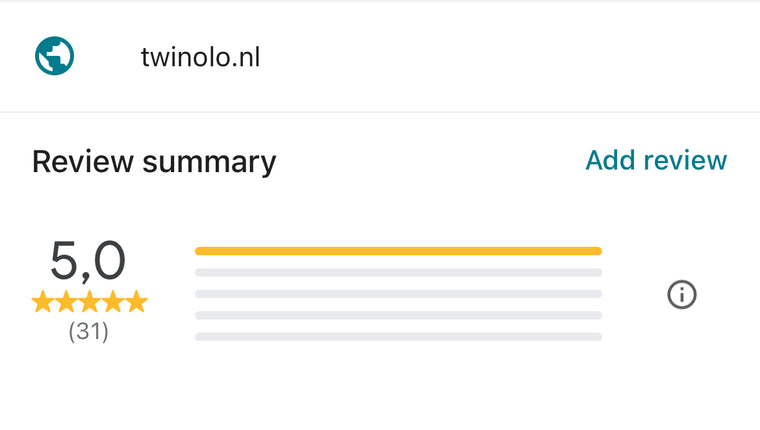This screenshot has width=760, height=430.
Task: Open the review info circle icon
Action: pos(681,294)
